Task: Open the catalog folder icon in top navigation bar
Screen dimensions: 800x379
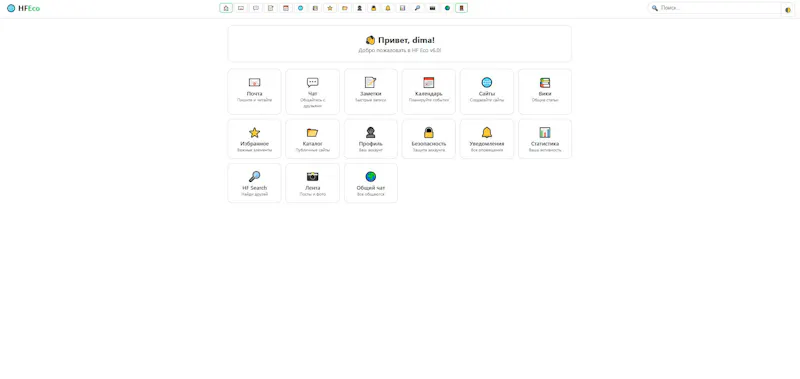Action: coord(344,8)
